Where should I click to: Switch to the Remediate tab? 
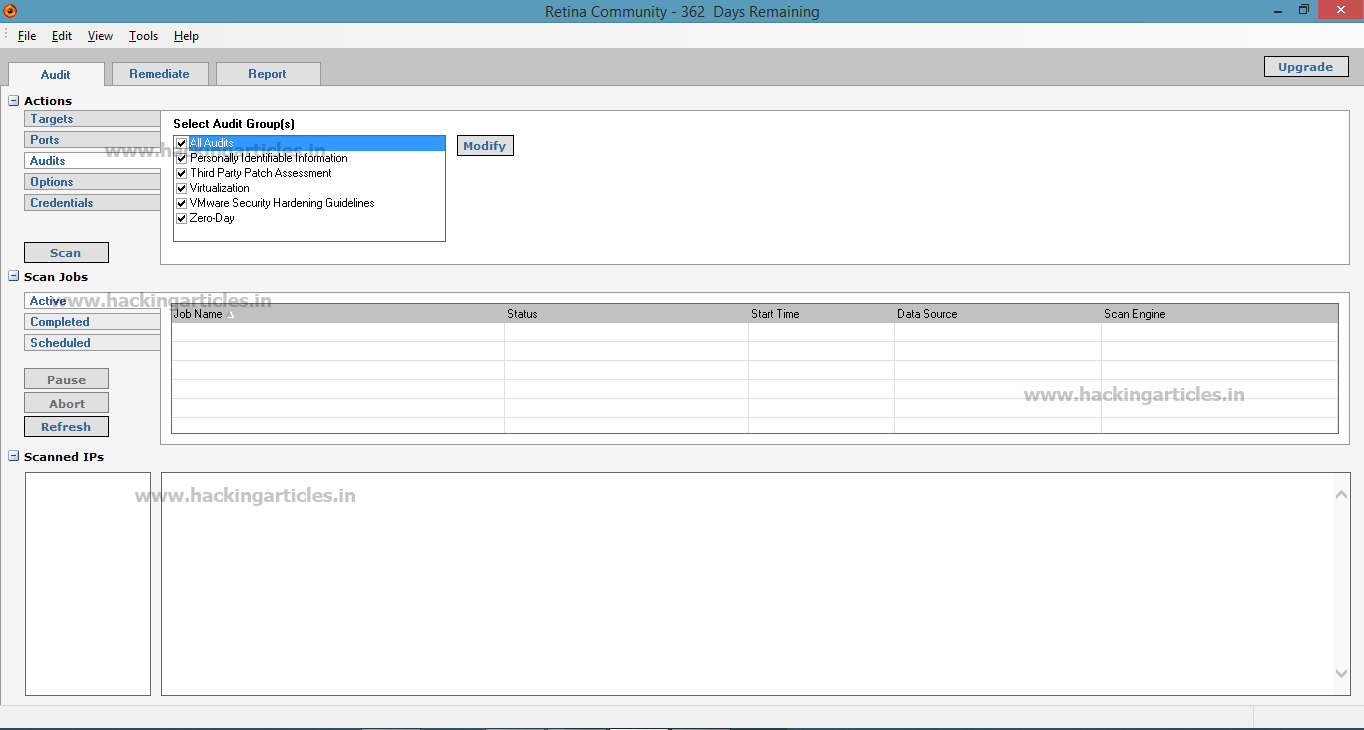(x=159, y=74)
